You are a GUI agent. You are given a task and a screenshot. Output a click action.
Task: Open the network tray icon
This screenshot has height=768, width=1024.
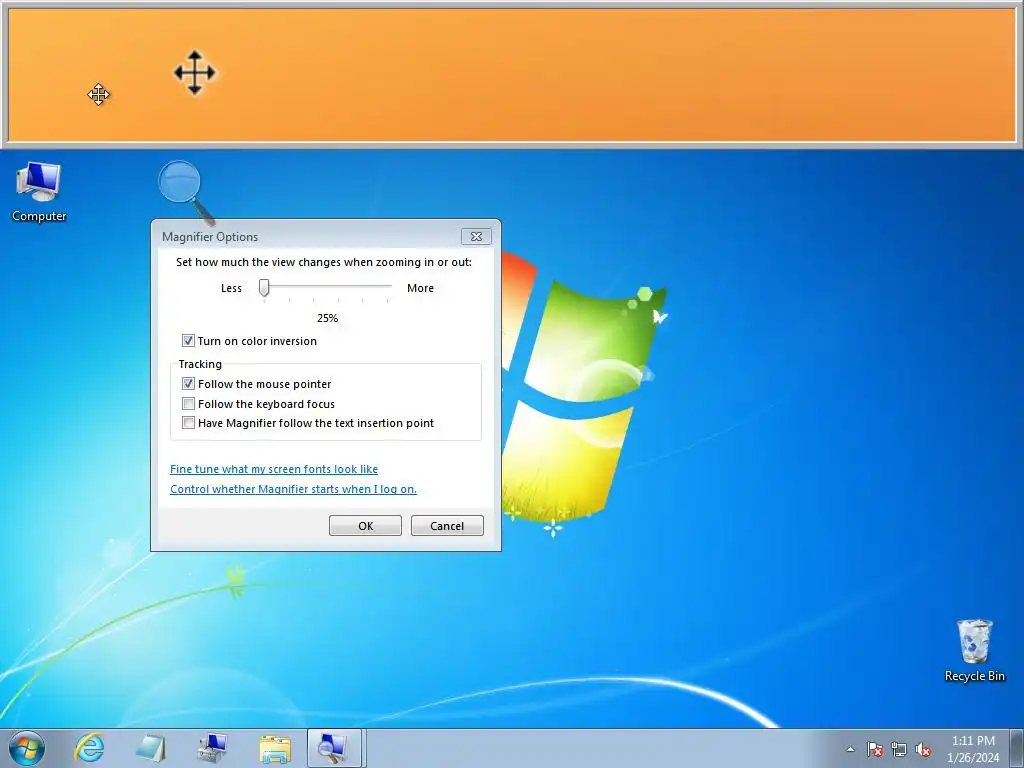(899, 749)
